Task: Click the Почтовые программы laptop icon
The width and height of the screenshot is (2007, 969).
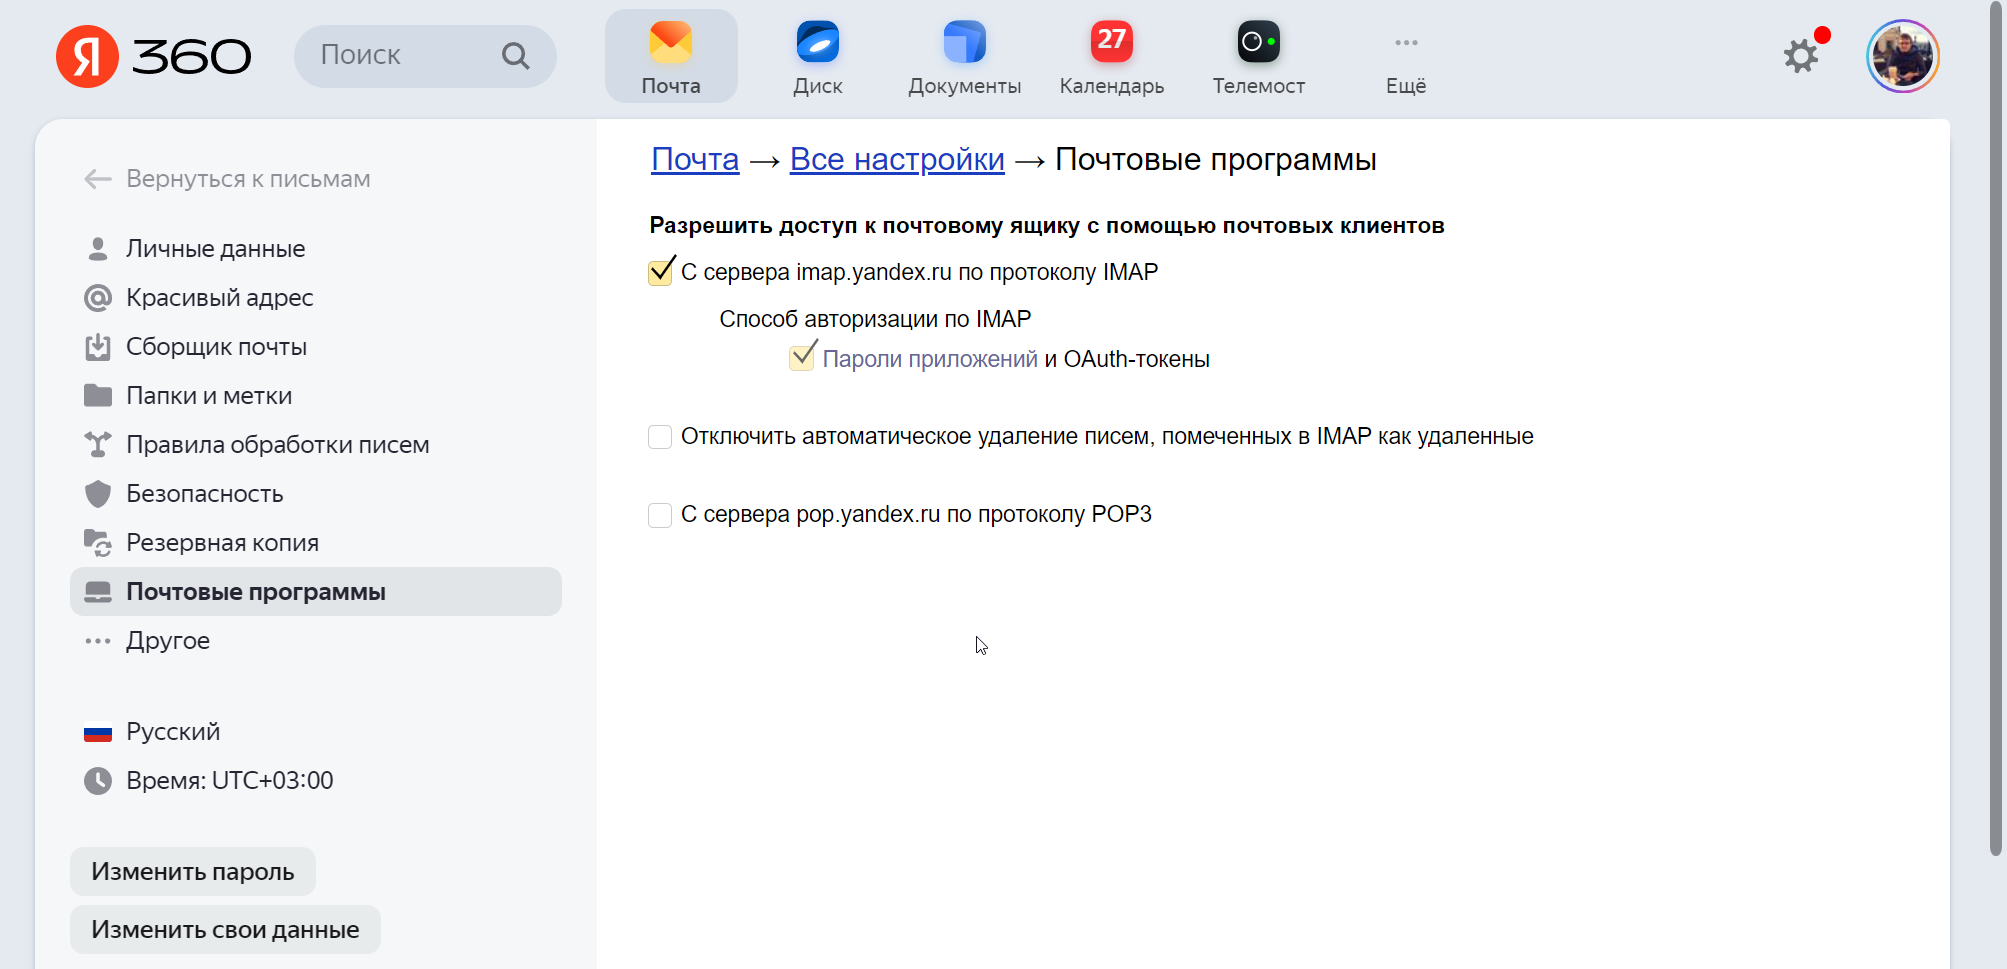Action: tap(97, 592)
